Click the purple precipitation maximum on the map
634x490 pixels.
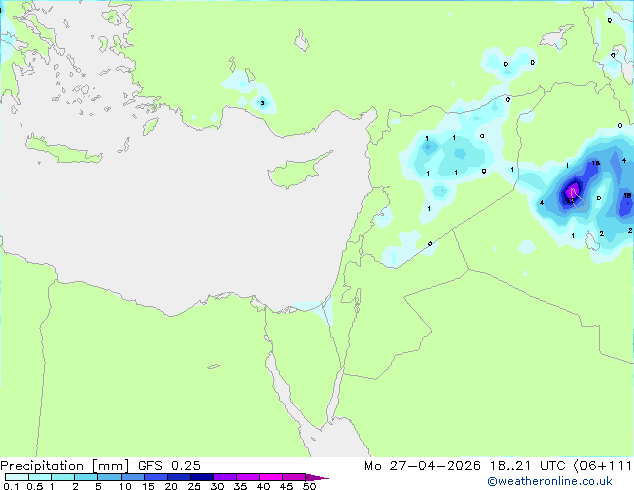coord(572,190)
